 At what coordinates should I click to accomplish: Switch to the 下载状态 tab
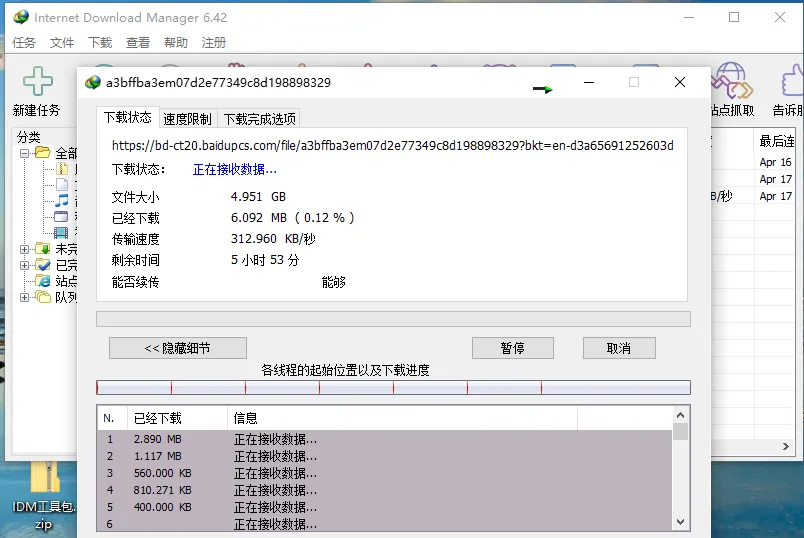point(128,117)
